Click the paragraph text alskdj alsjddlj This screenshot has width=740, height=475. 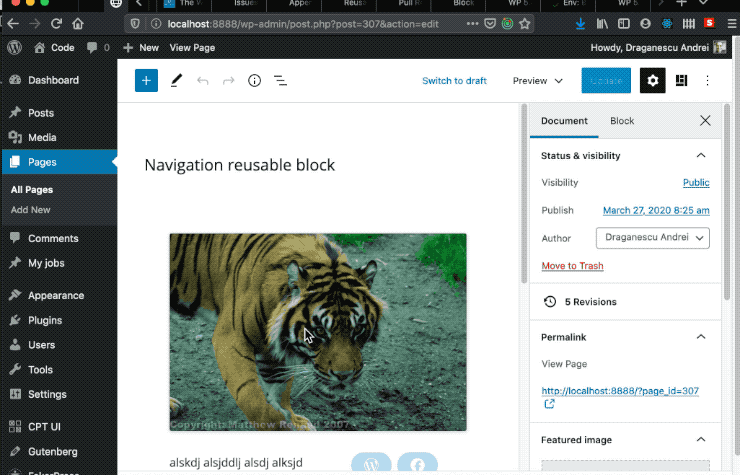click(x=236, y=463)
